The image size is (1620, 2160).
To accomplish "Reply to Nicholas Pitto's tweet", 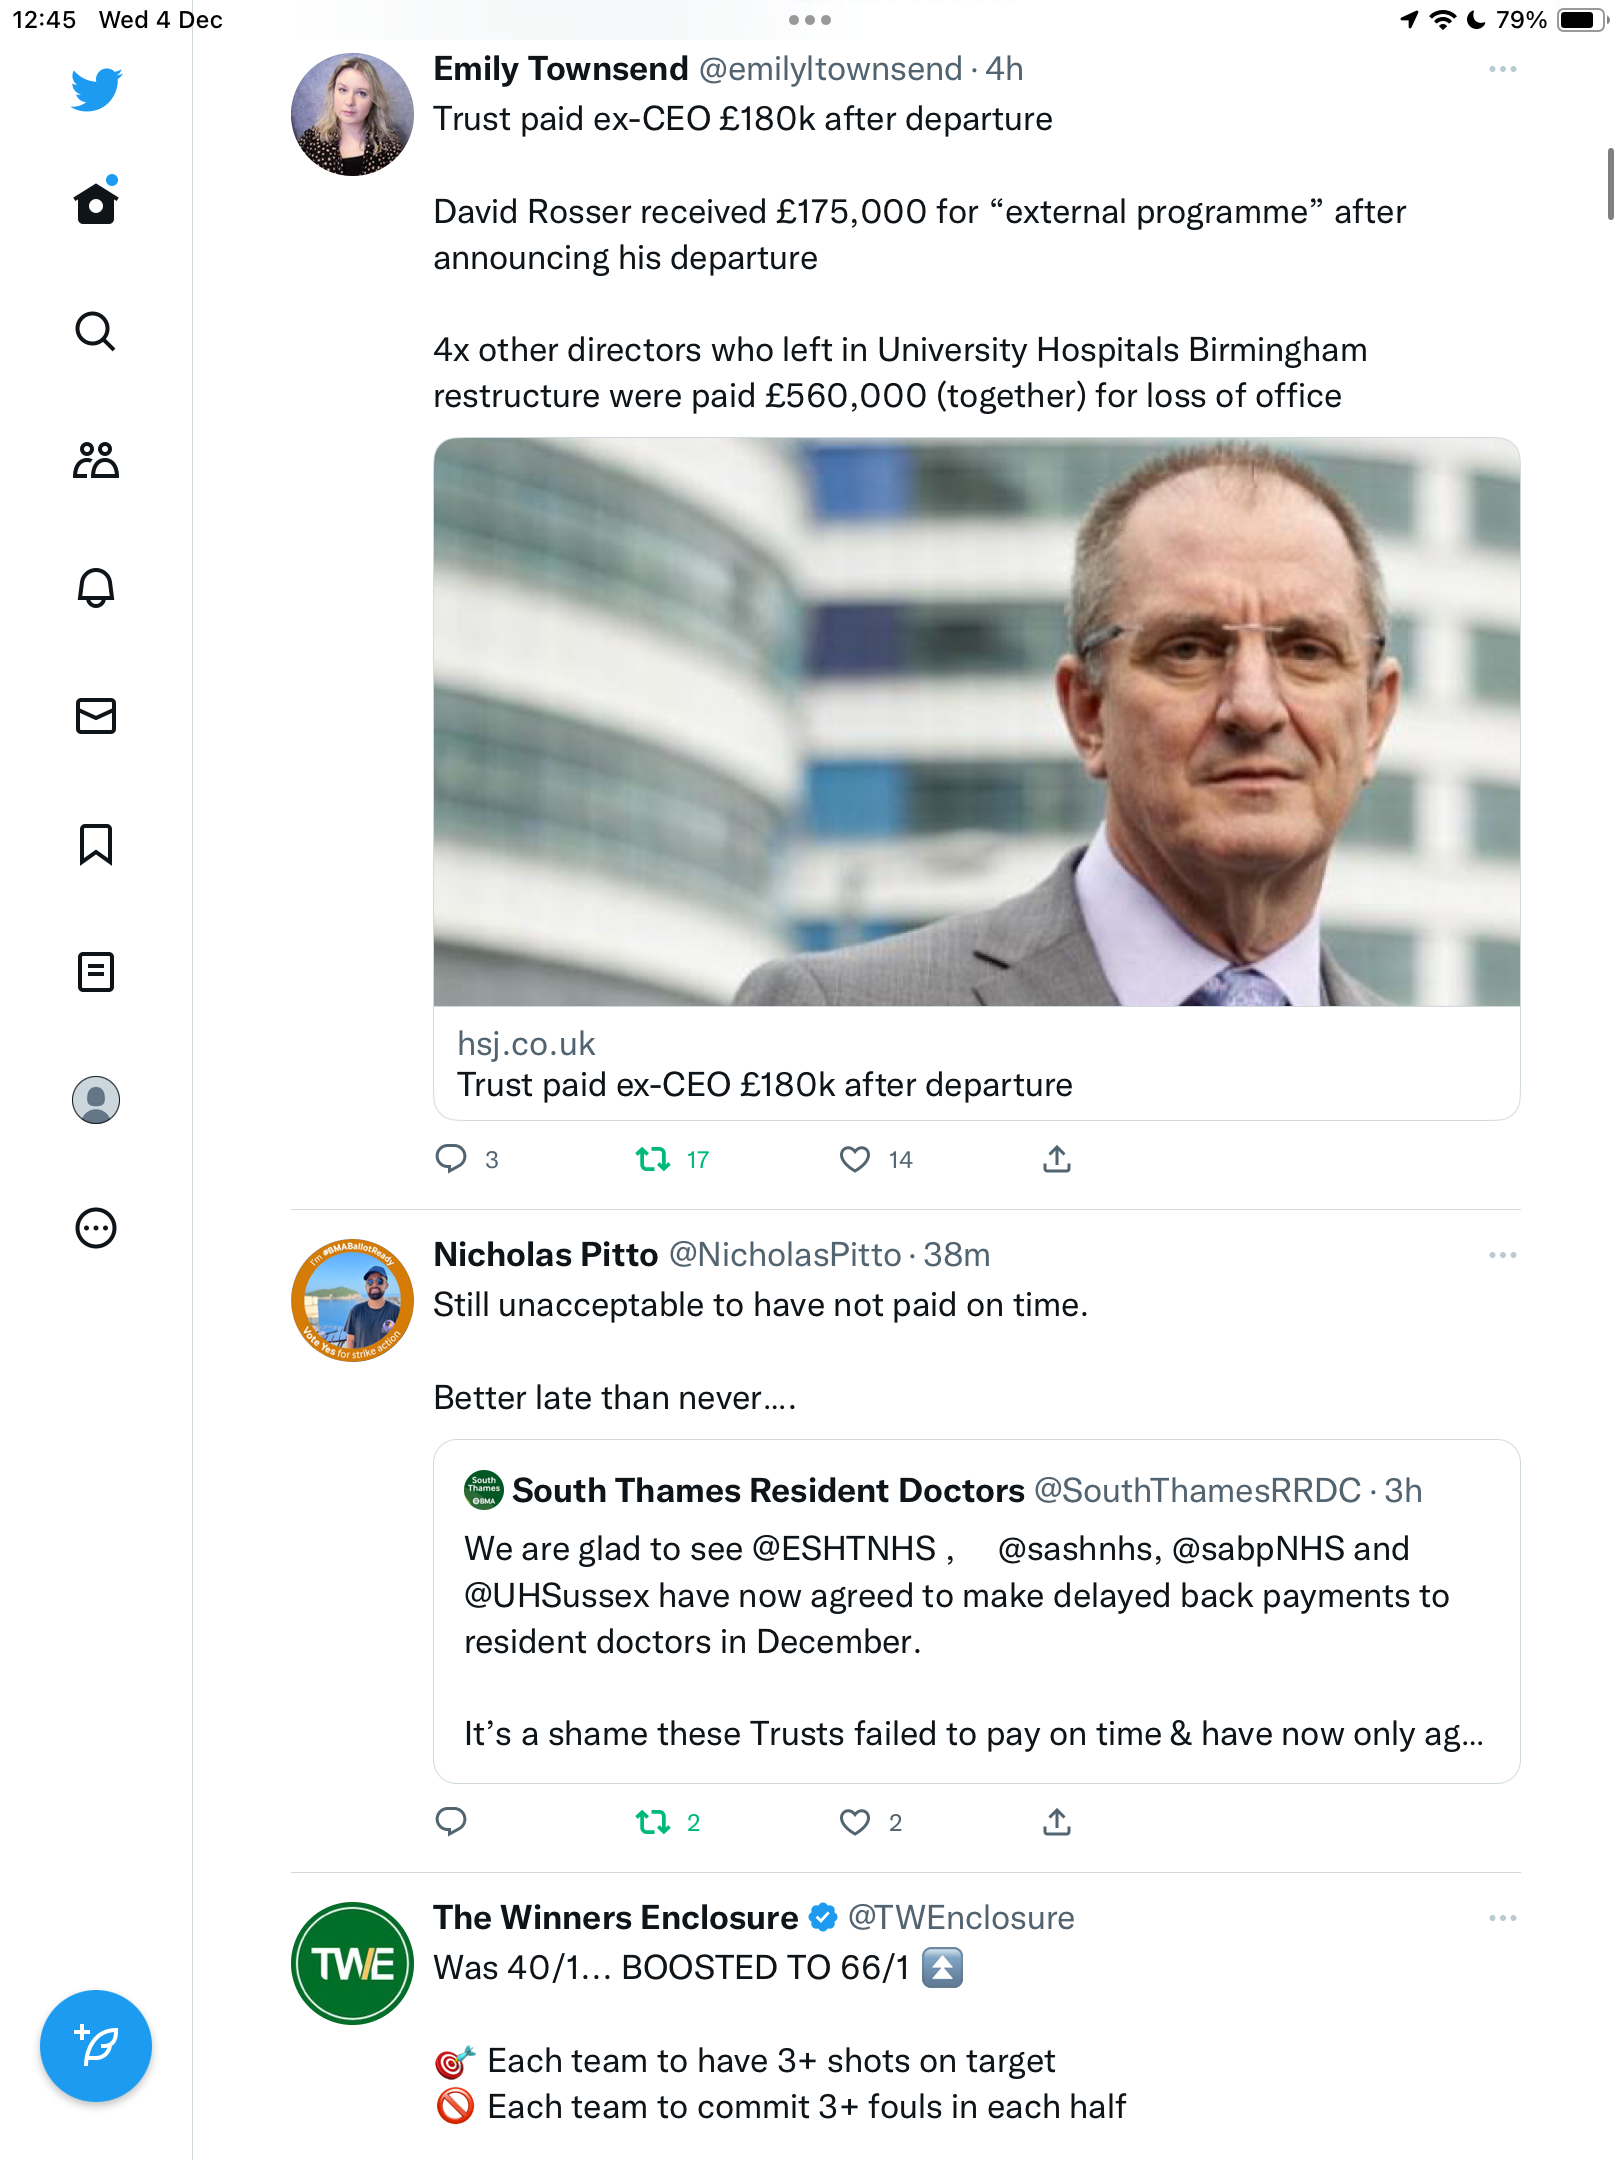I will (x=451, y=1822).
